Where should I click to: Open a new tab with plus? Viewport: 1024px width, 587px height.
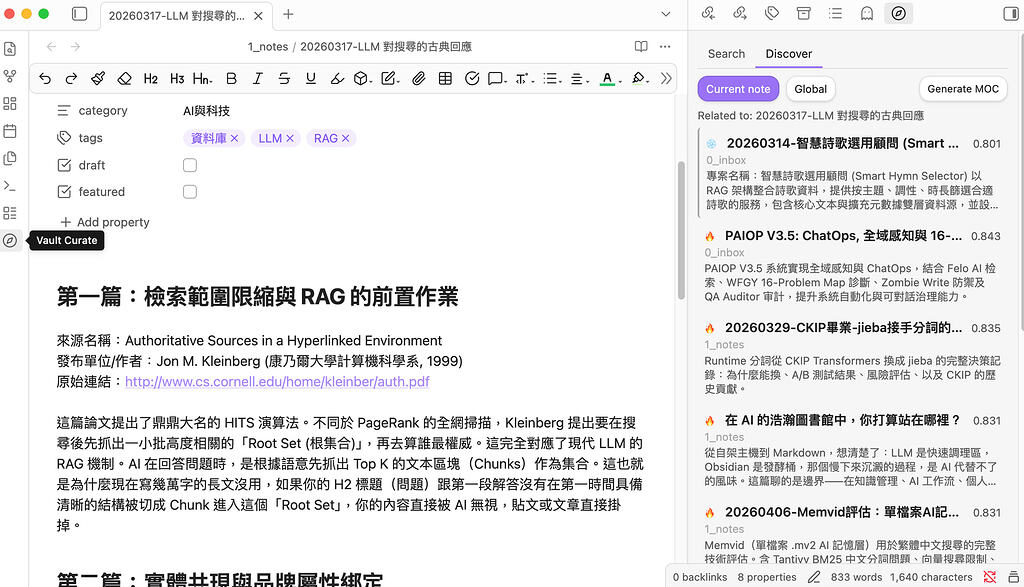[288, 14]
